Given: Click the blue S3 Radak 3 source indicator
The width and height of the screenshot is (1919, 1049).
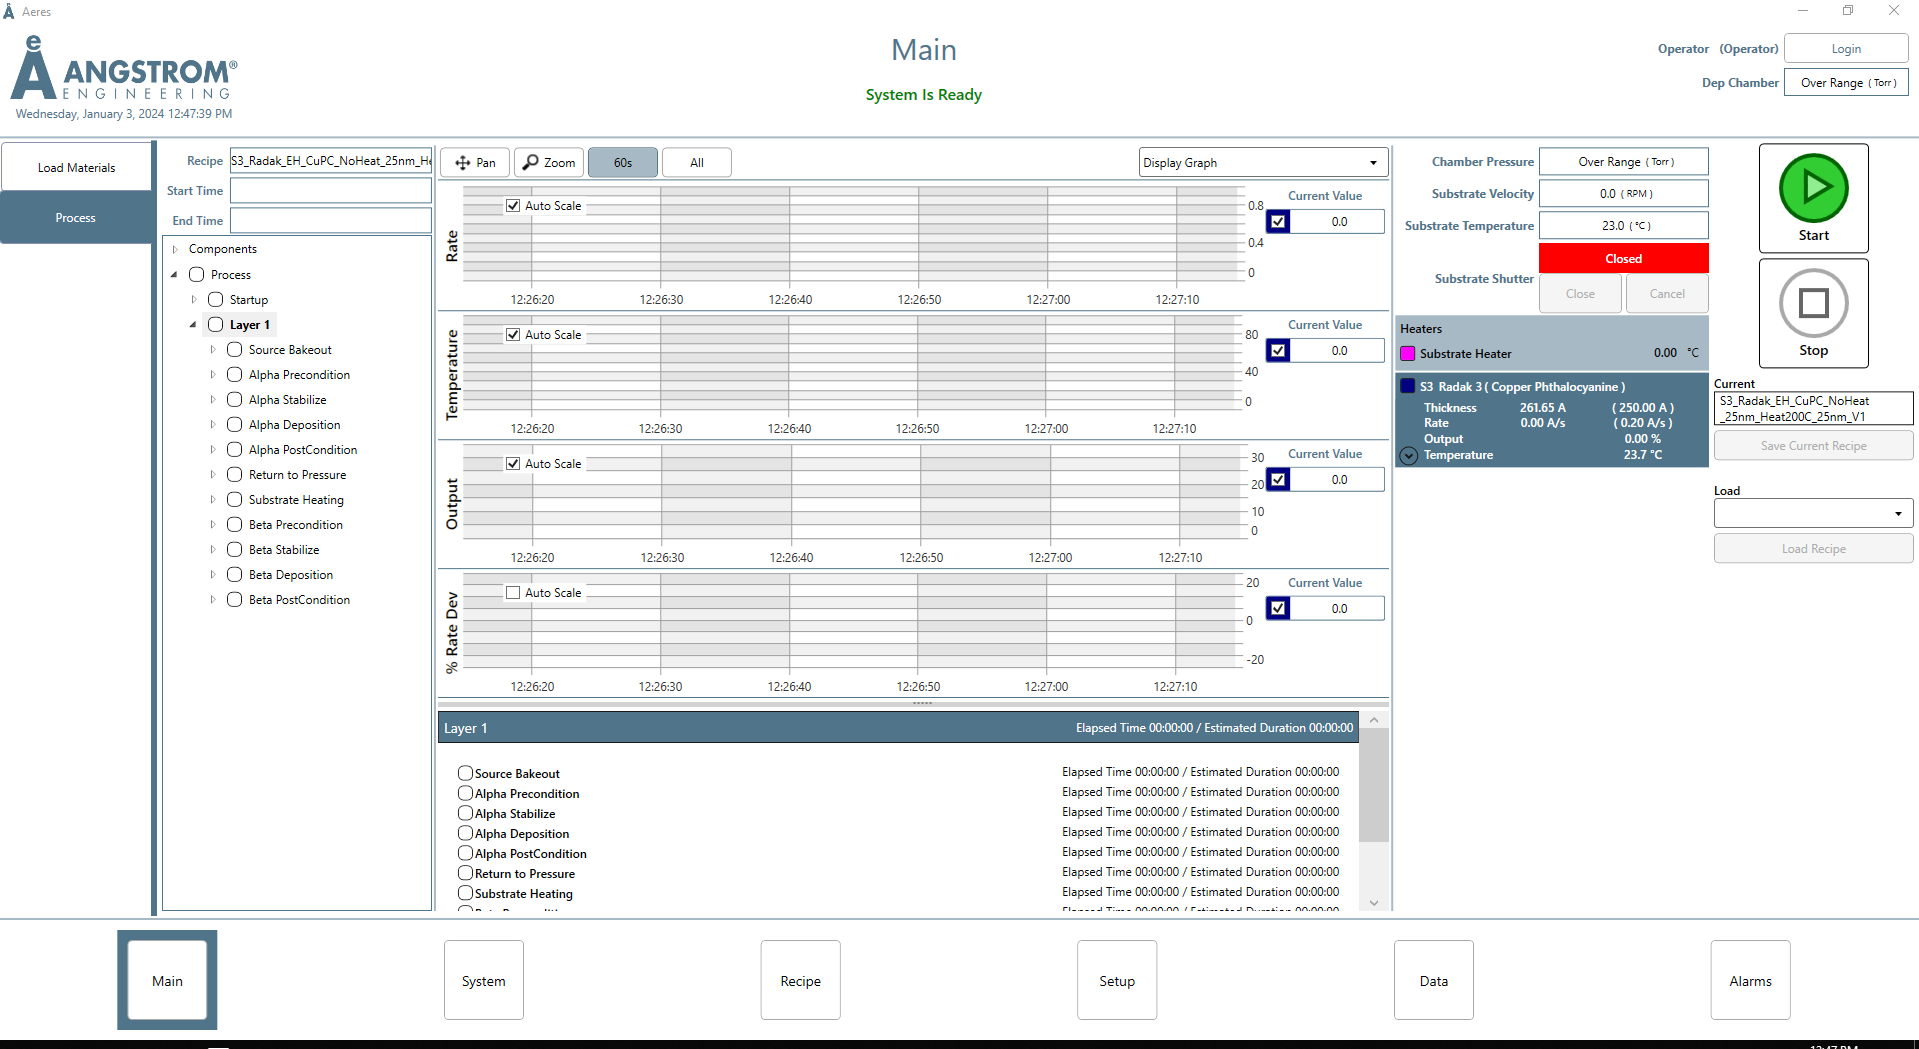Looking at the screenshot, I should [1408, 386].
